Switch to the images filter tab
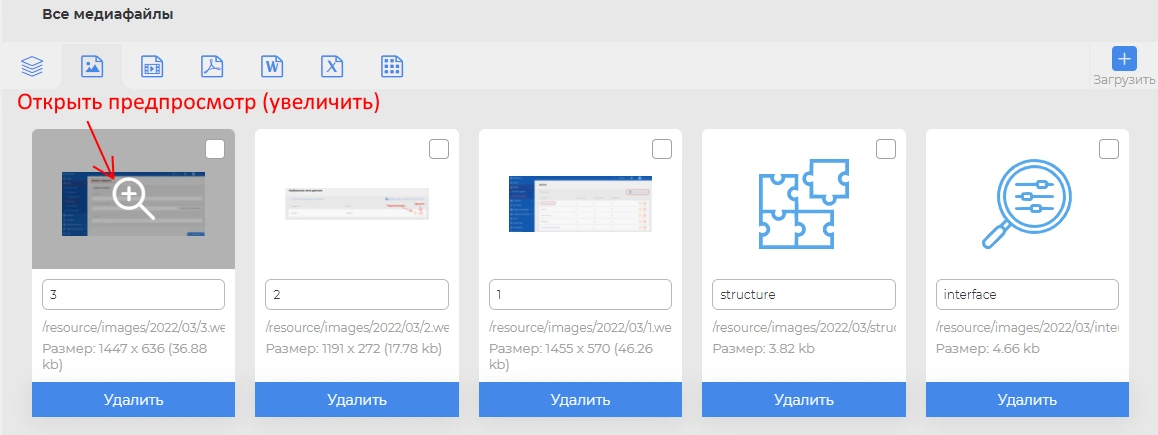1158x435 pixels. pyautogui.click(x=92, y=67)
